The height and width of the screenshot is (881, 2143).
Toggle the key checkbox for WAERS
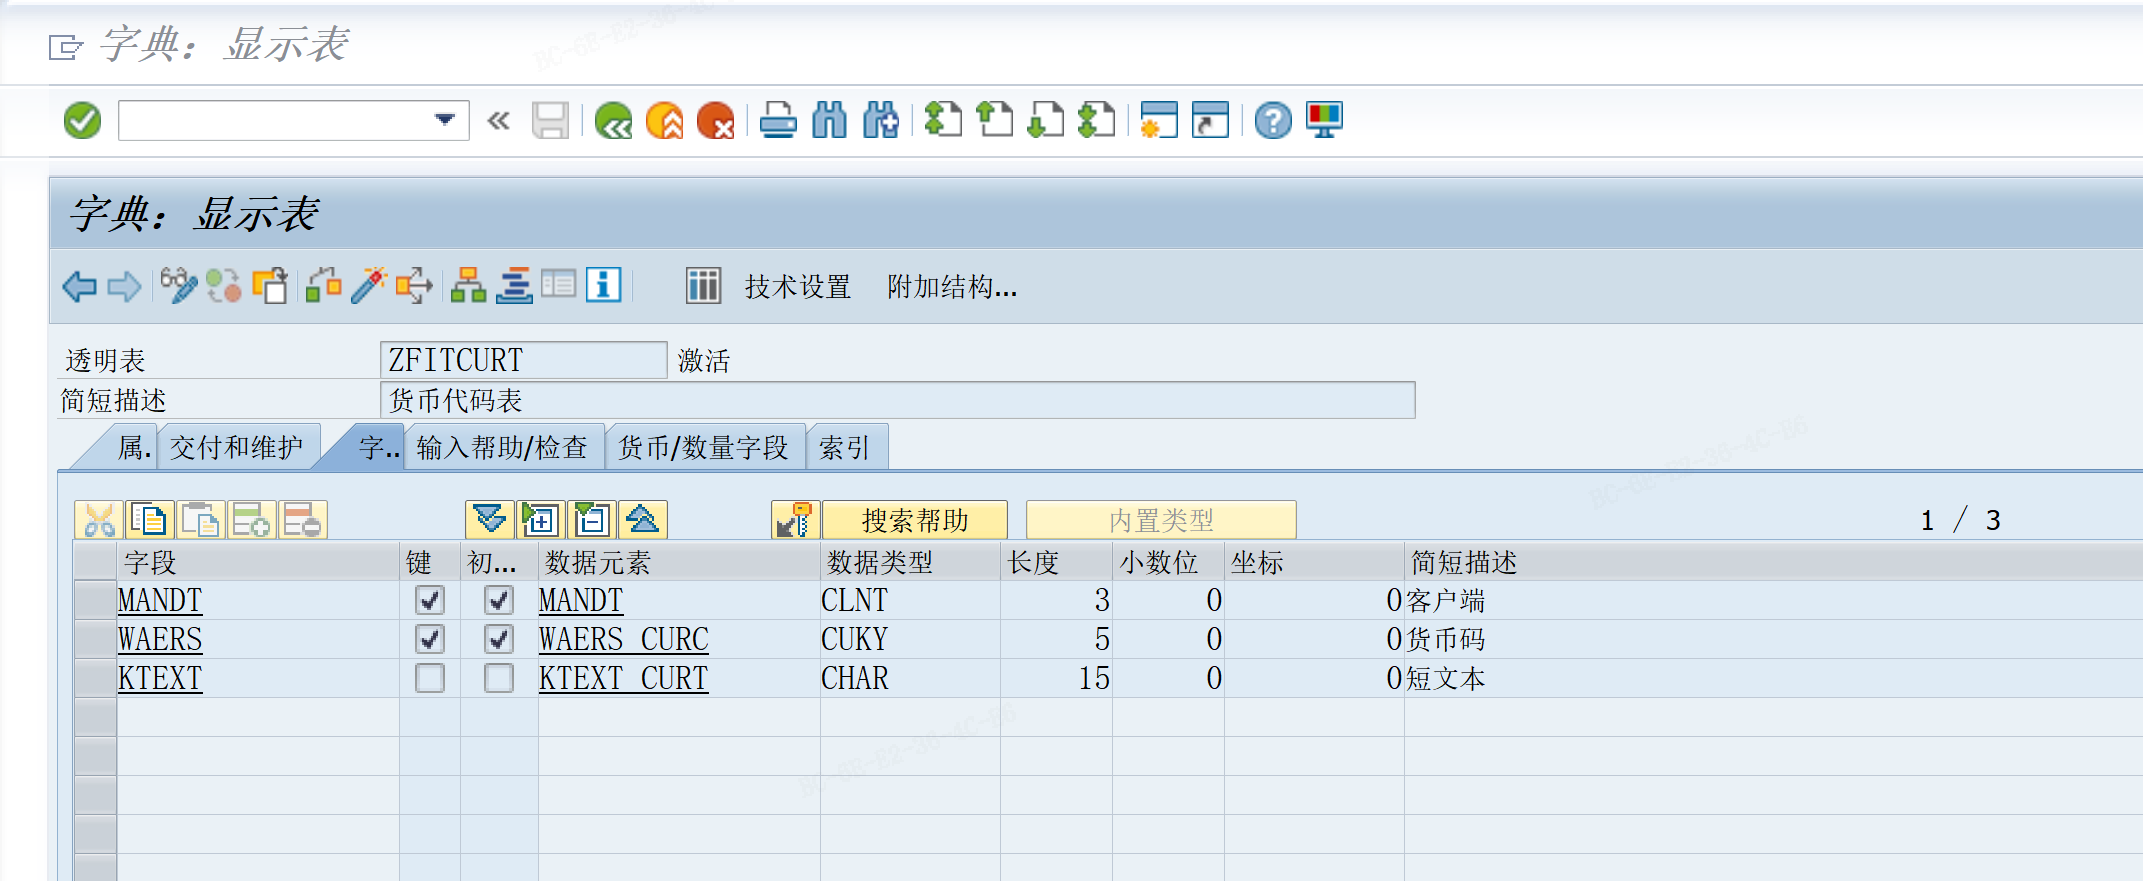pyautogui.click(x=430, y=639)
